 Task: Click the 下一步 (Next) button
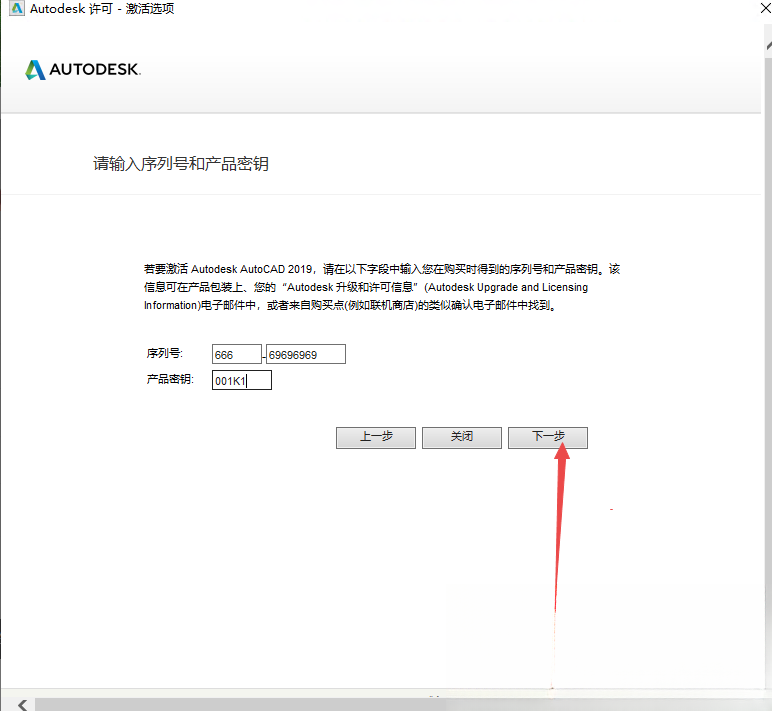[547, 437]
